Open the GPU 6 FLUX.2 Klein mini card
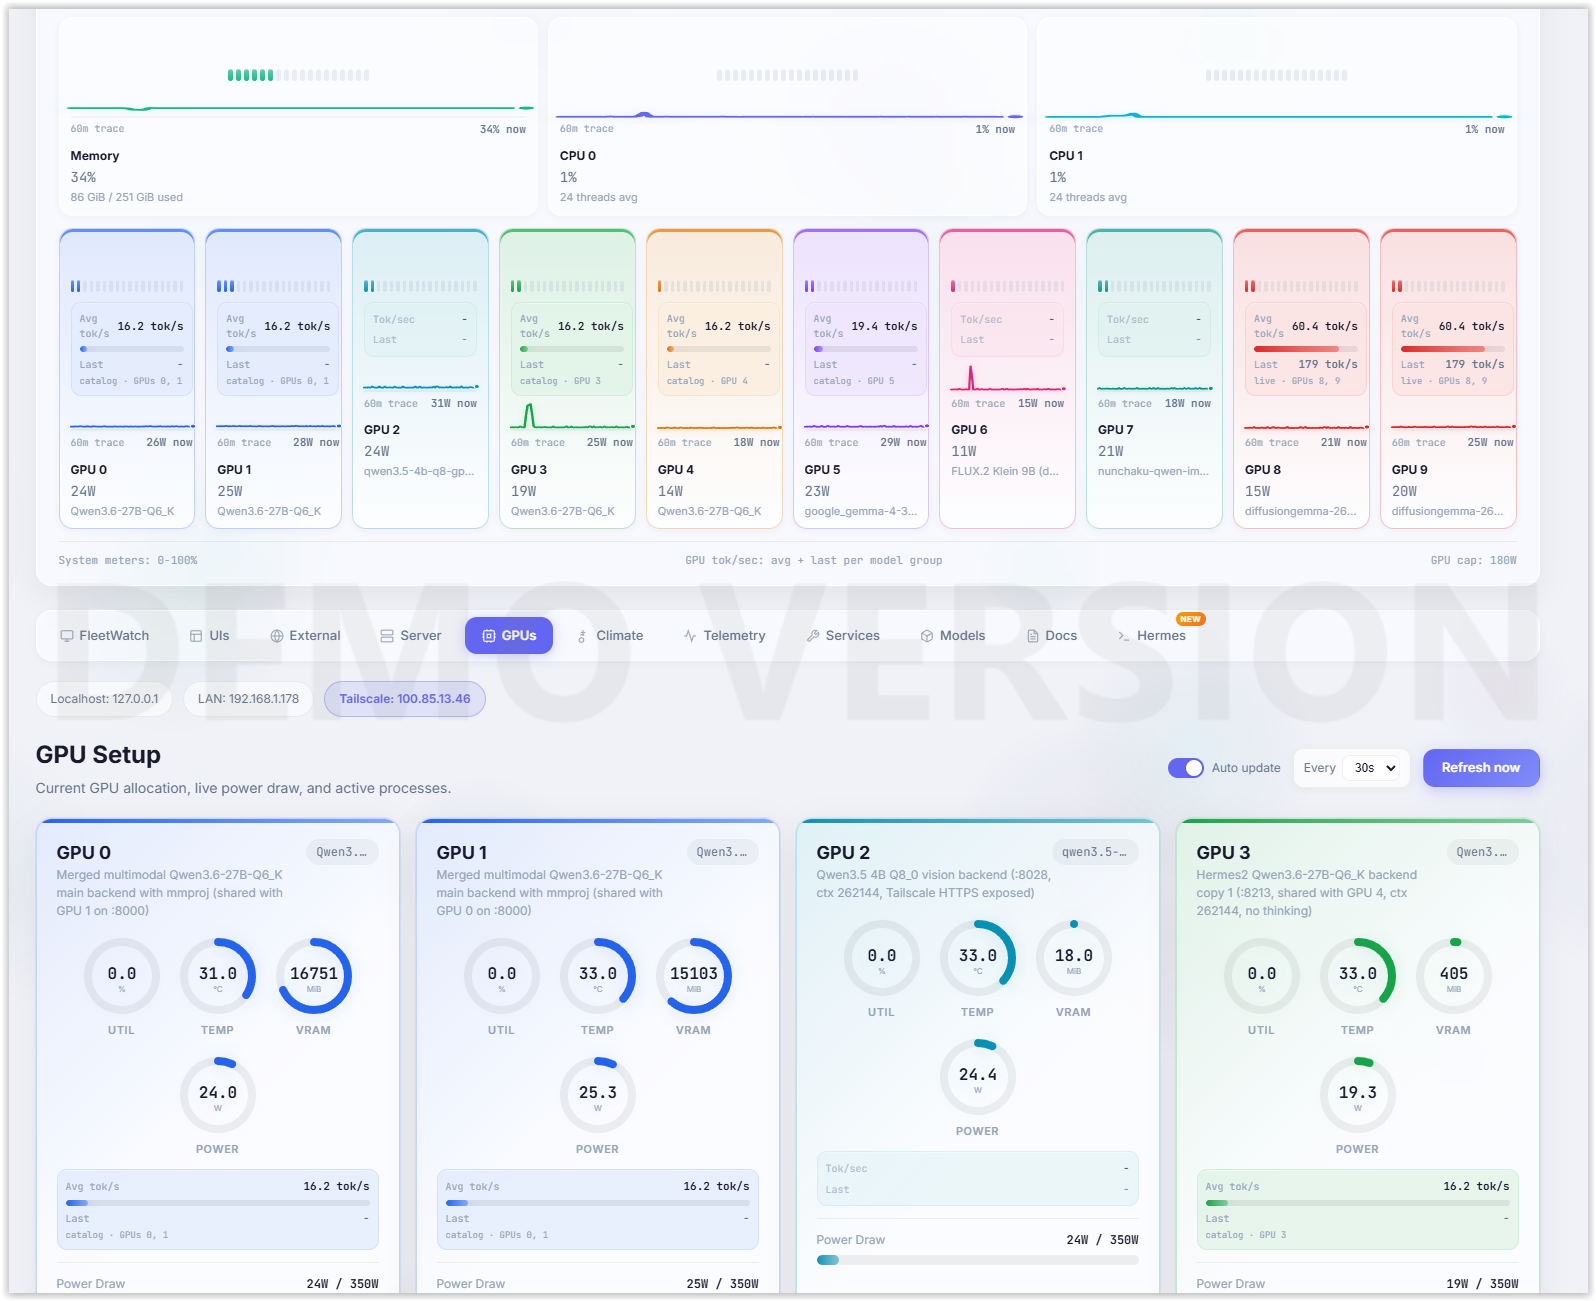The height and width of the screenshot is (1301, 1596). [1007, 379]
